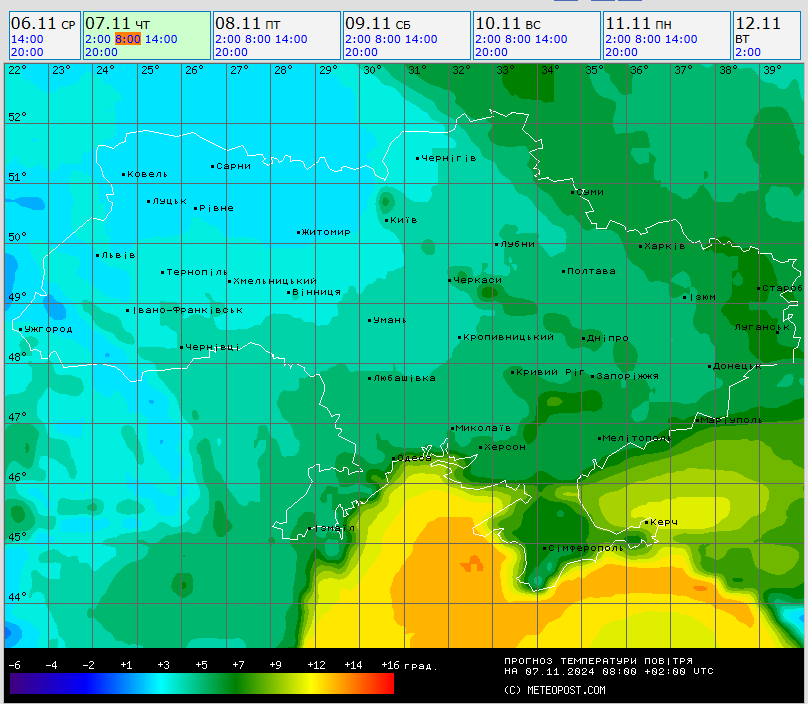Open the 2:00 forecast for 10.11
This screenshot has height=704, width=808.
click(x=487, y=39)
